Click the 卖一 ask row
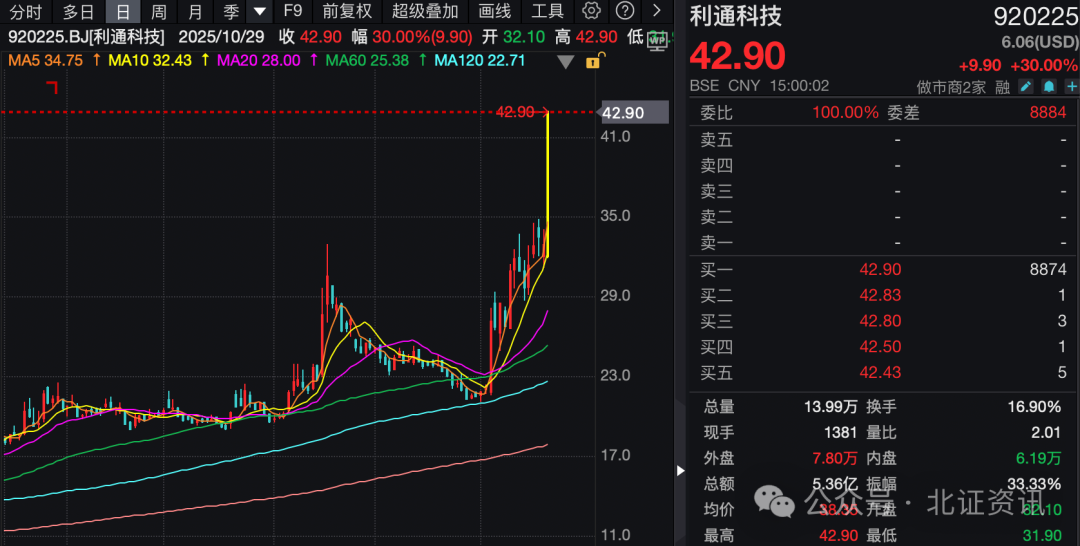1080x546 pixels. 883,243
